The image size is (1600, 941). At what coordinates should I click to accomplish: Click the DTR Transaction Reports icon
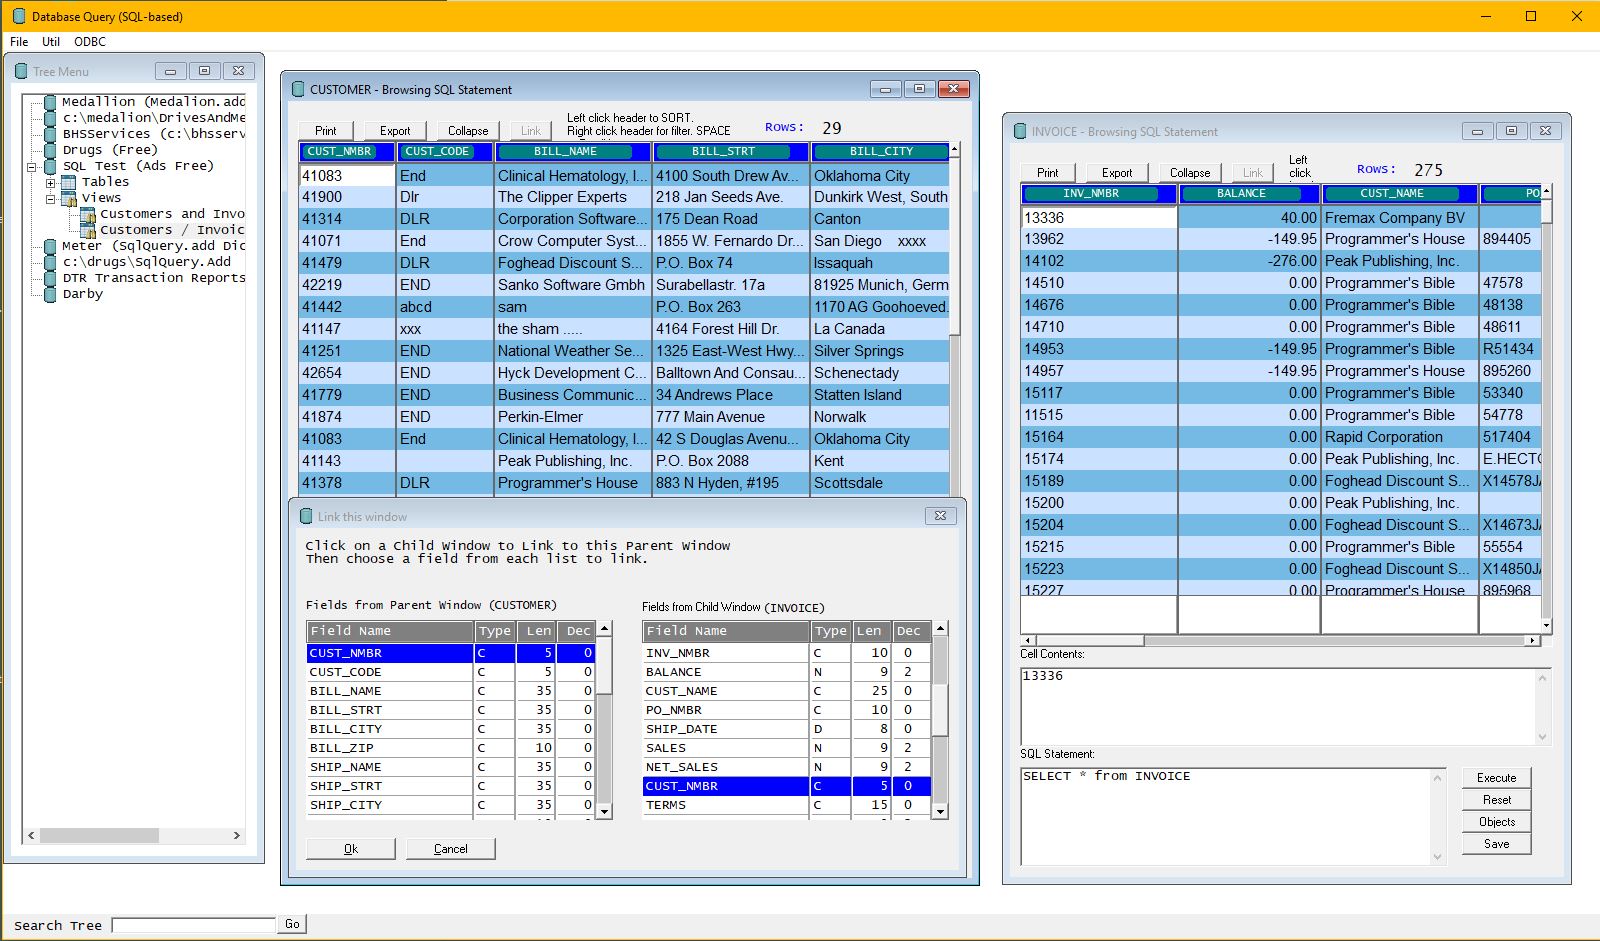tap(50, 277)
